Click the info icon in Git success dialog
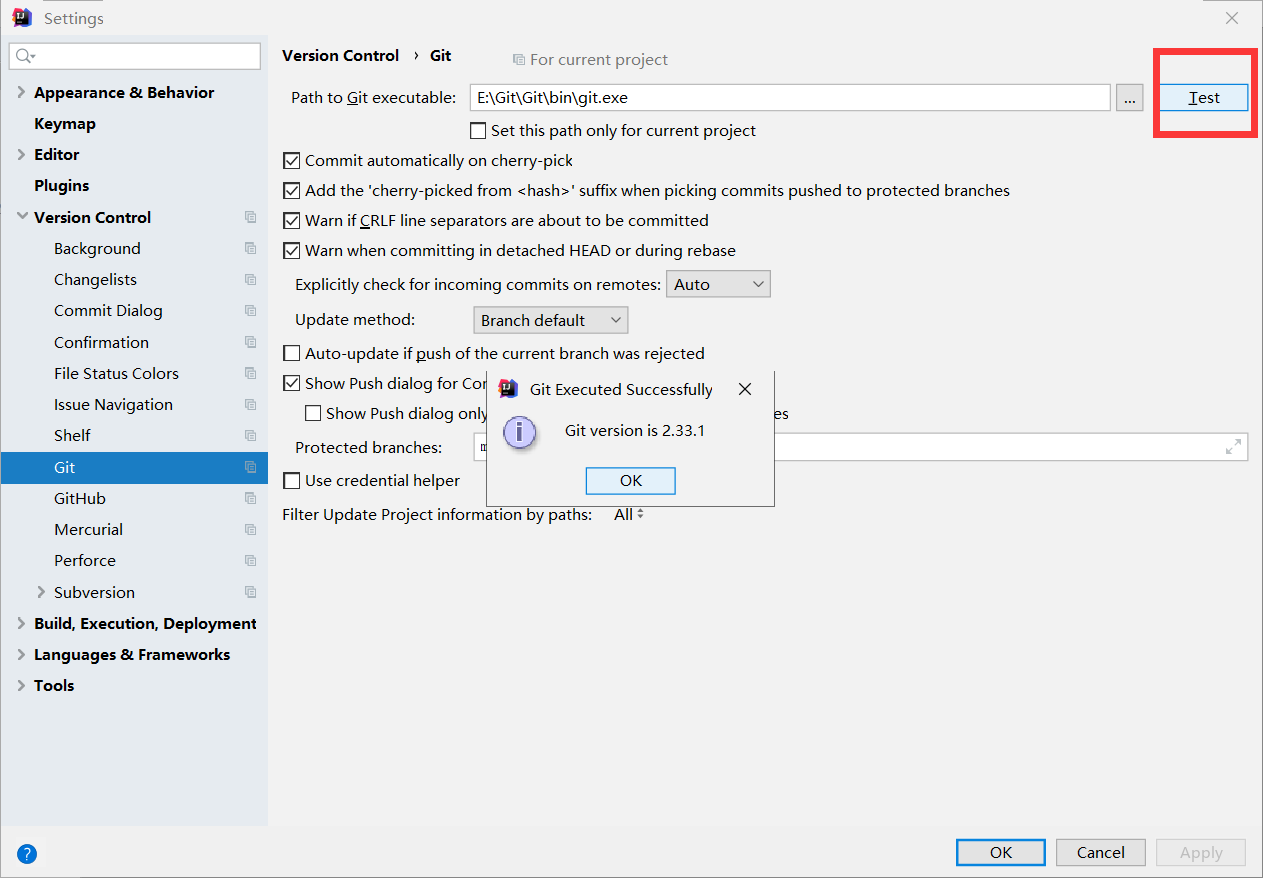The width and height of the screenshot is (1263, 878). (x=519, y=432)
